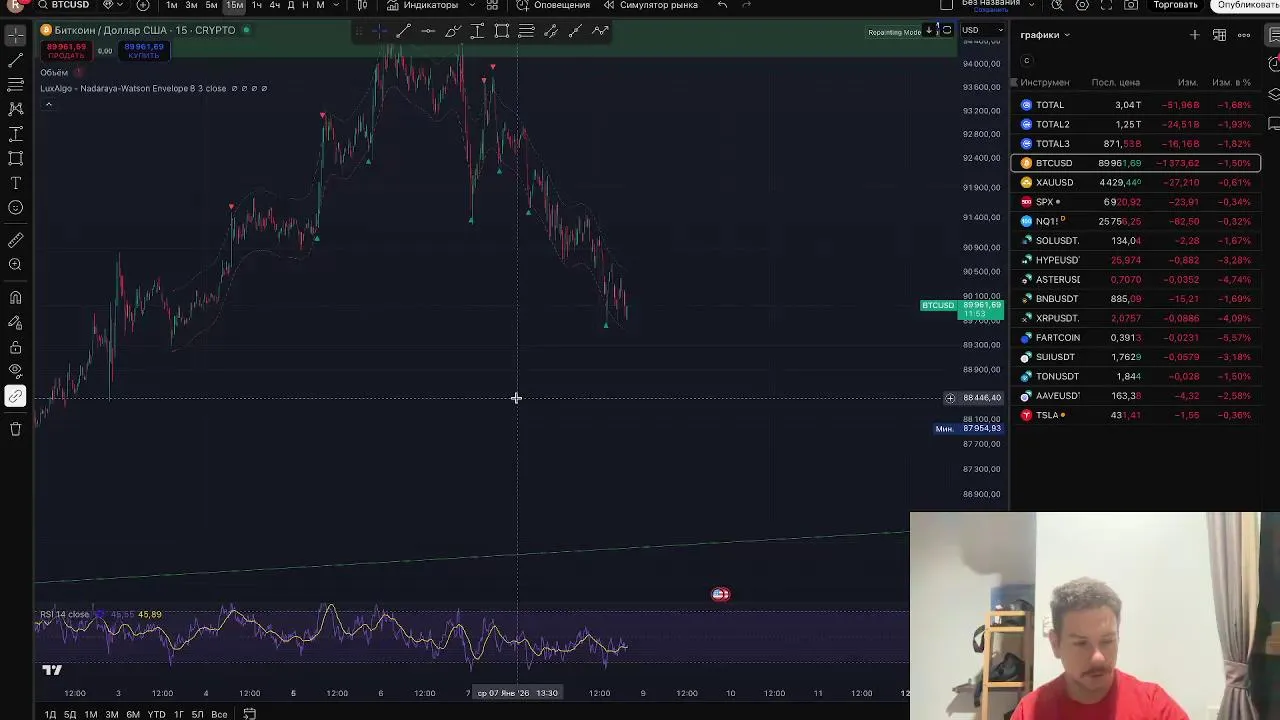Viewport: 1280px width, 720px height.
Task: Open chart settings hexagon gear icon
Action: [x=1083, y=5]
